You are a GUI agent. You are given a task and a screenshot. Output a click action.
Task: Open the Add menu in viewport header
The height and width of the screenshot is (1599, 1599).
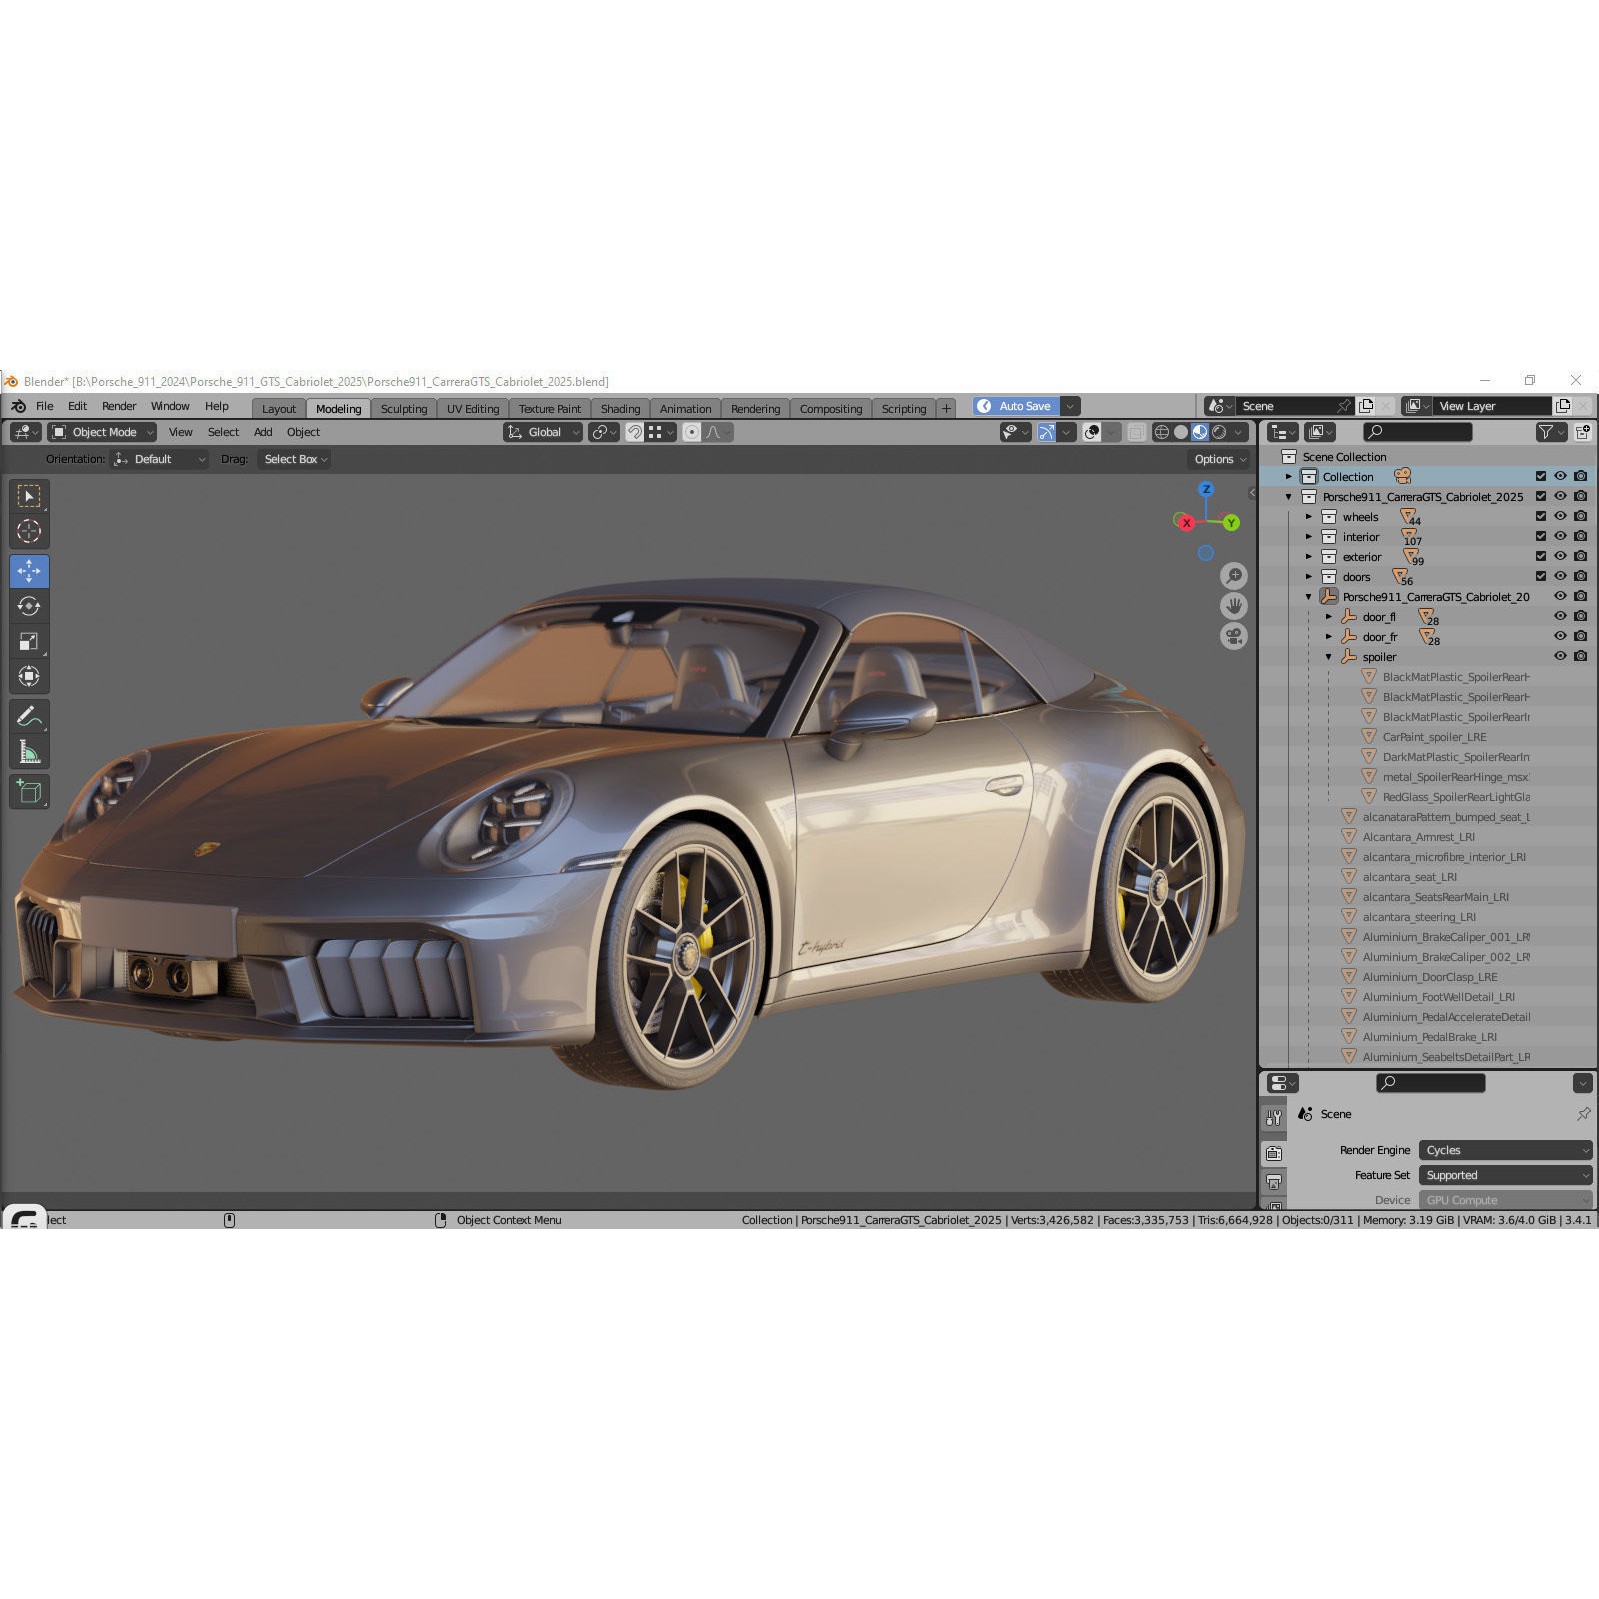[x=263, y=432]
